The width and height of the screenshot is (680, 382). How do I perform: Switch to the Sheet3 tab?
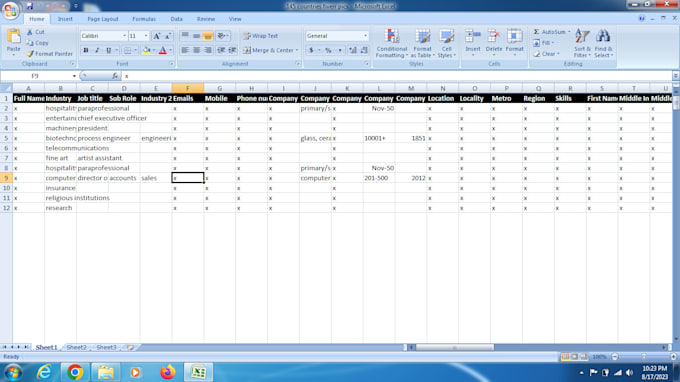click(106, 347)
